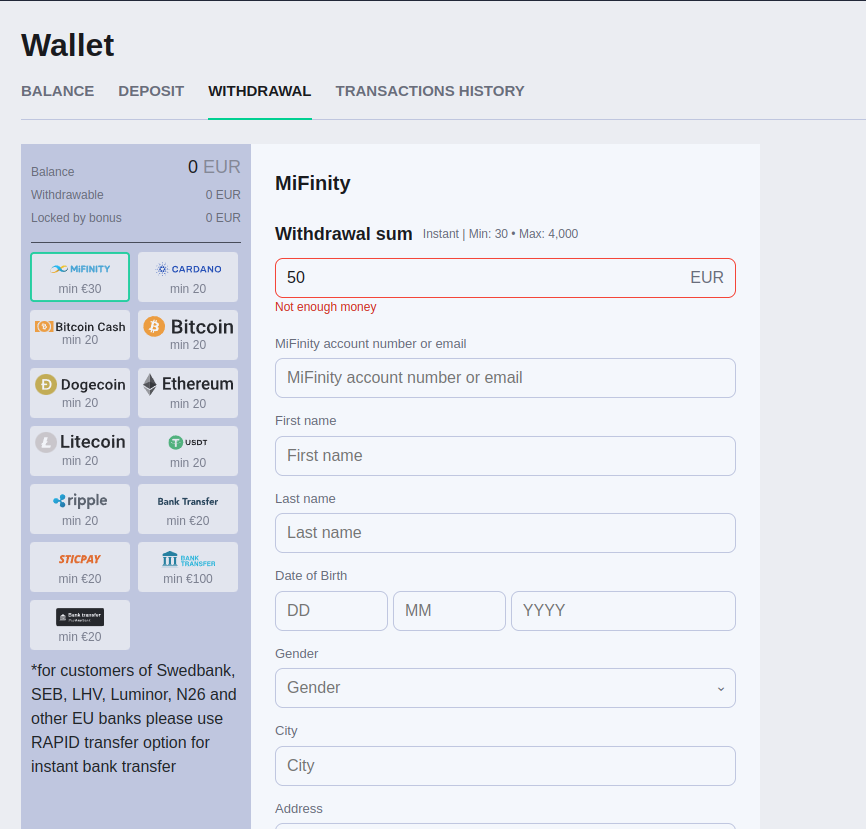Select Litecoin withdrawal tile
This screenshot has width=866, height=829.
(x=80, y=451)
